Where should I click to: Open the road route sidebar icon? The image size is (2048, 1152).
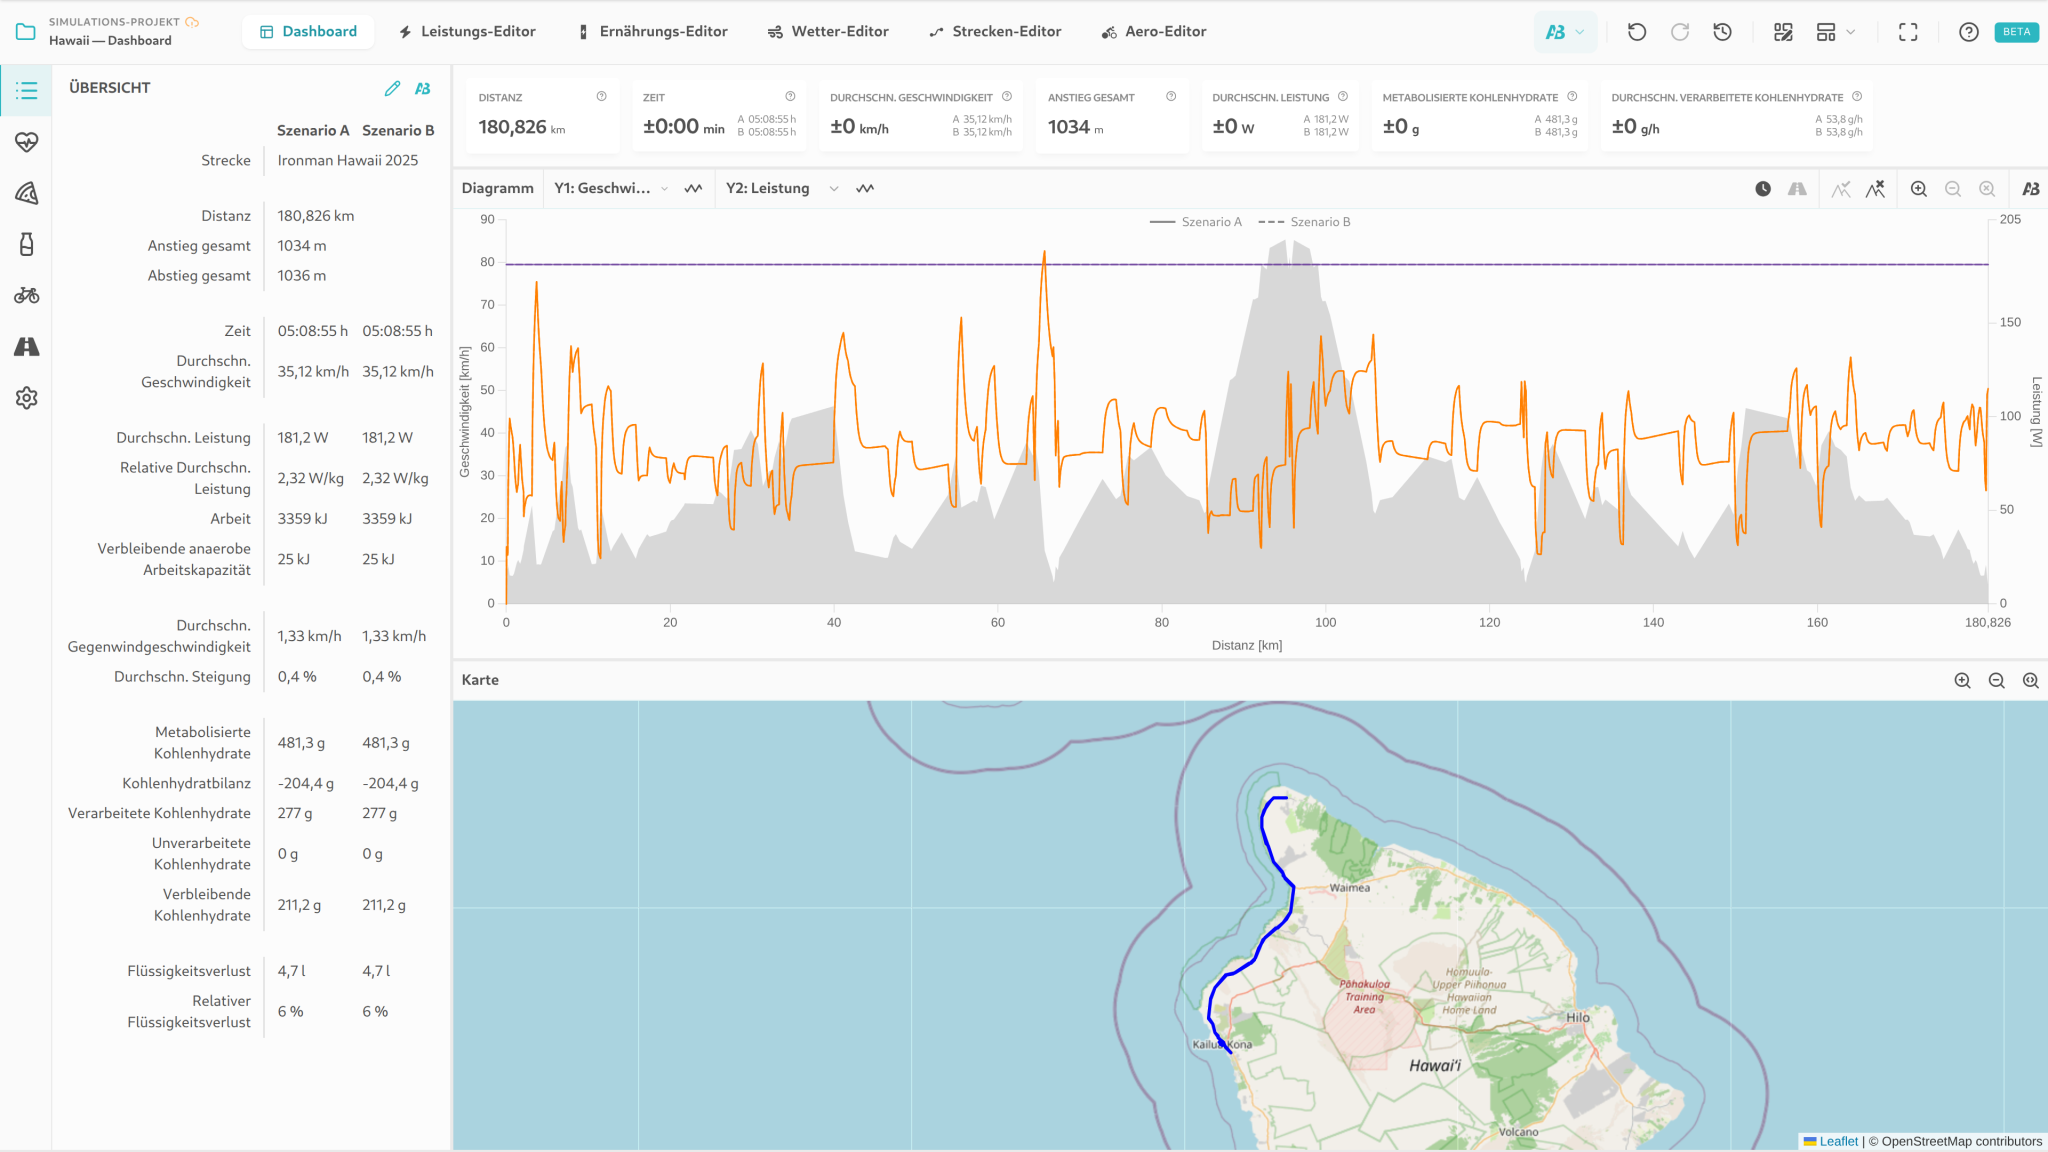(x=26, y=346)
